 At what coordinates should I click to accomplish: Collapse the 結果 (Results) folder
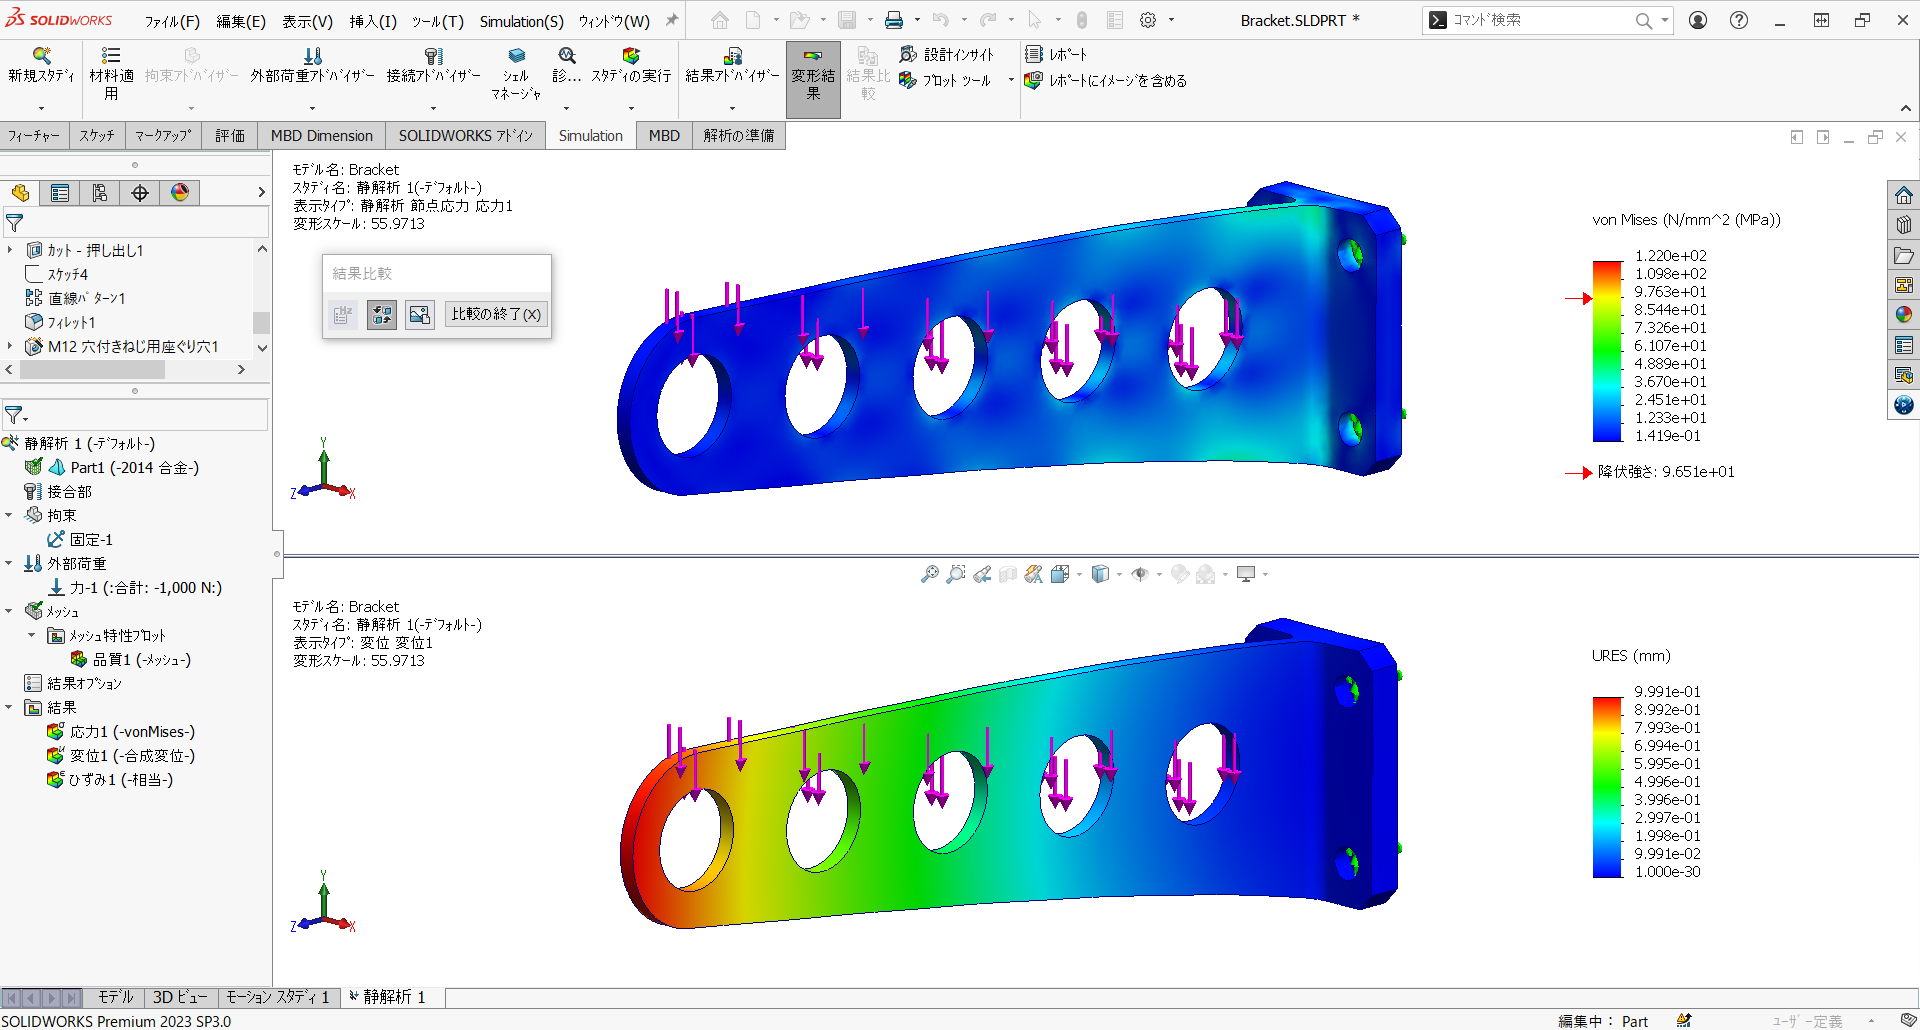tap(9, 707)
